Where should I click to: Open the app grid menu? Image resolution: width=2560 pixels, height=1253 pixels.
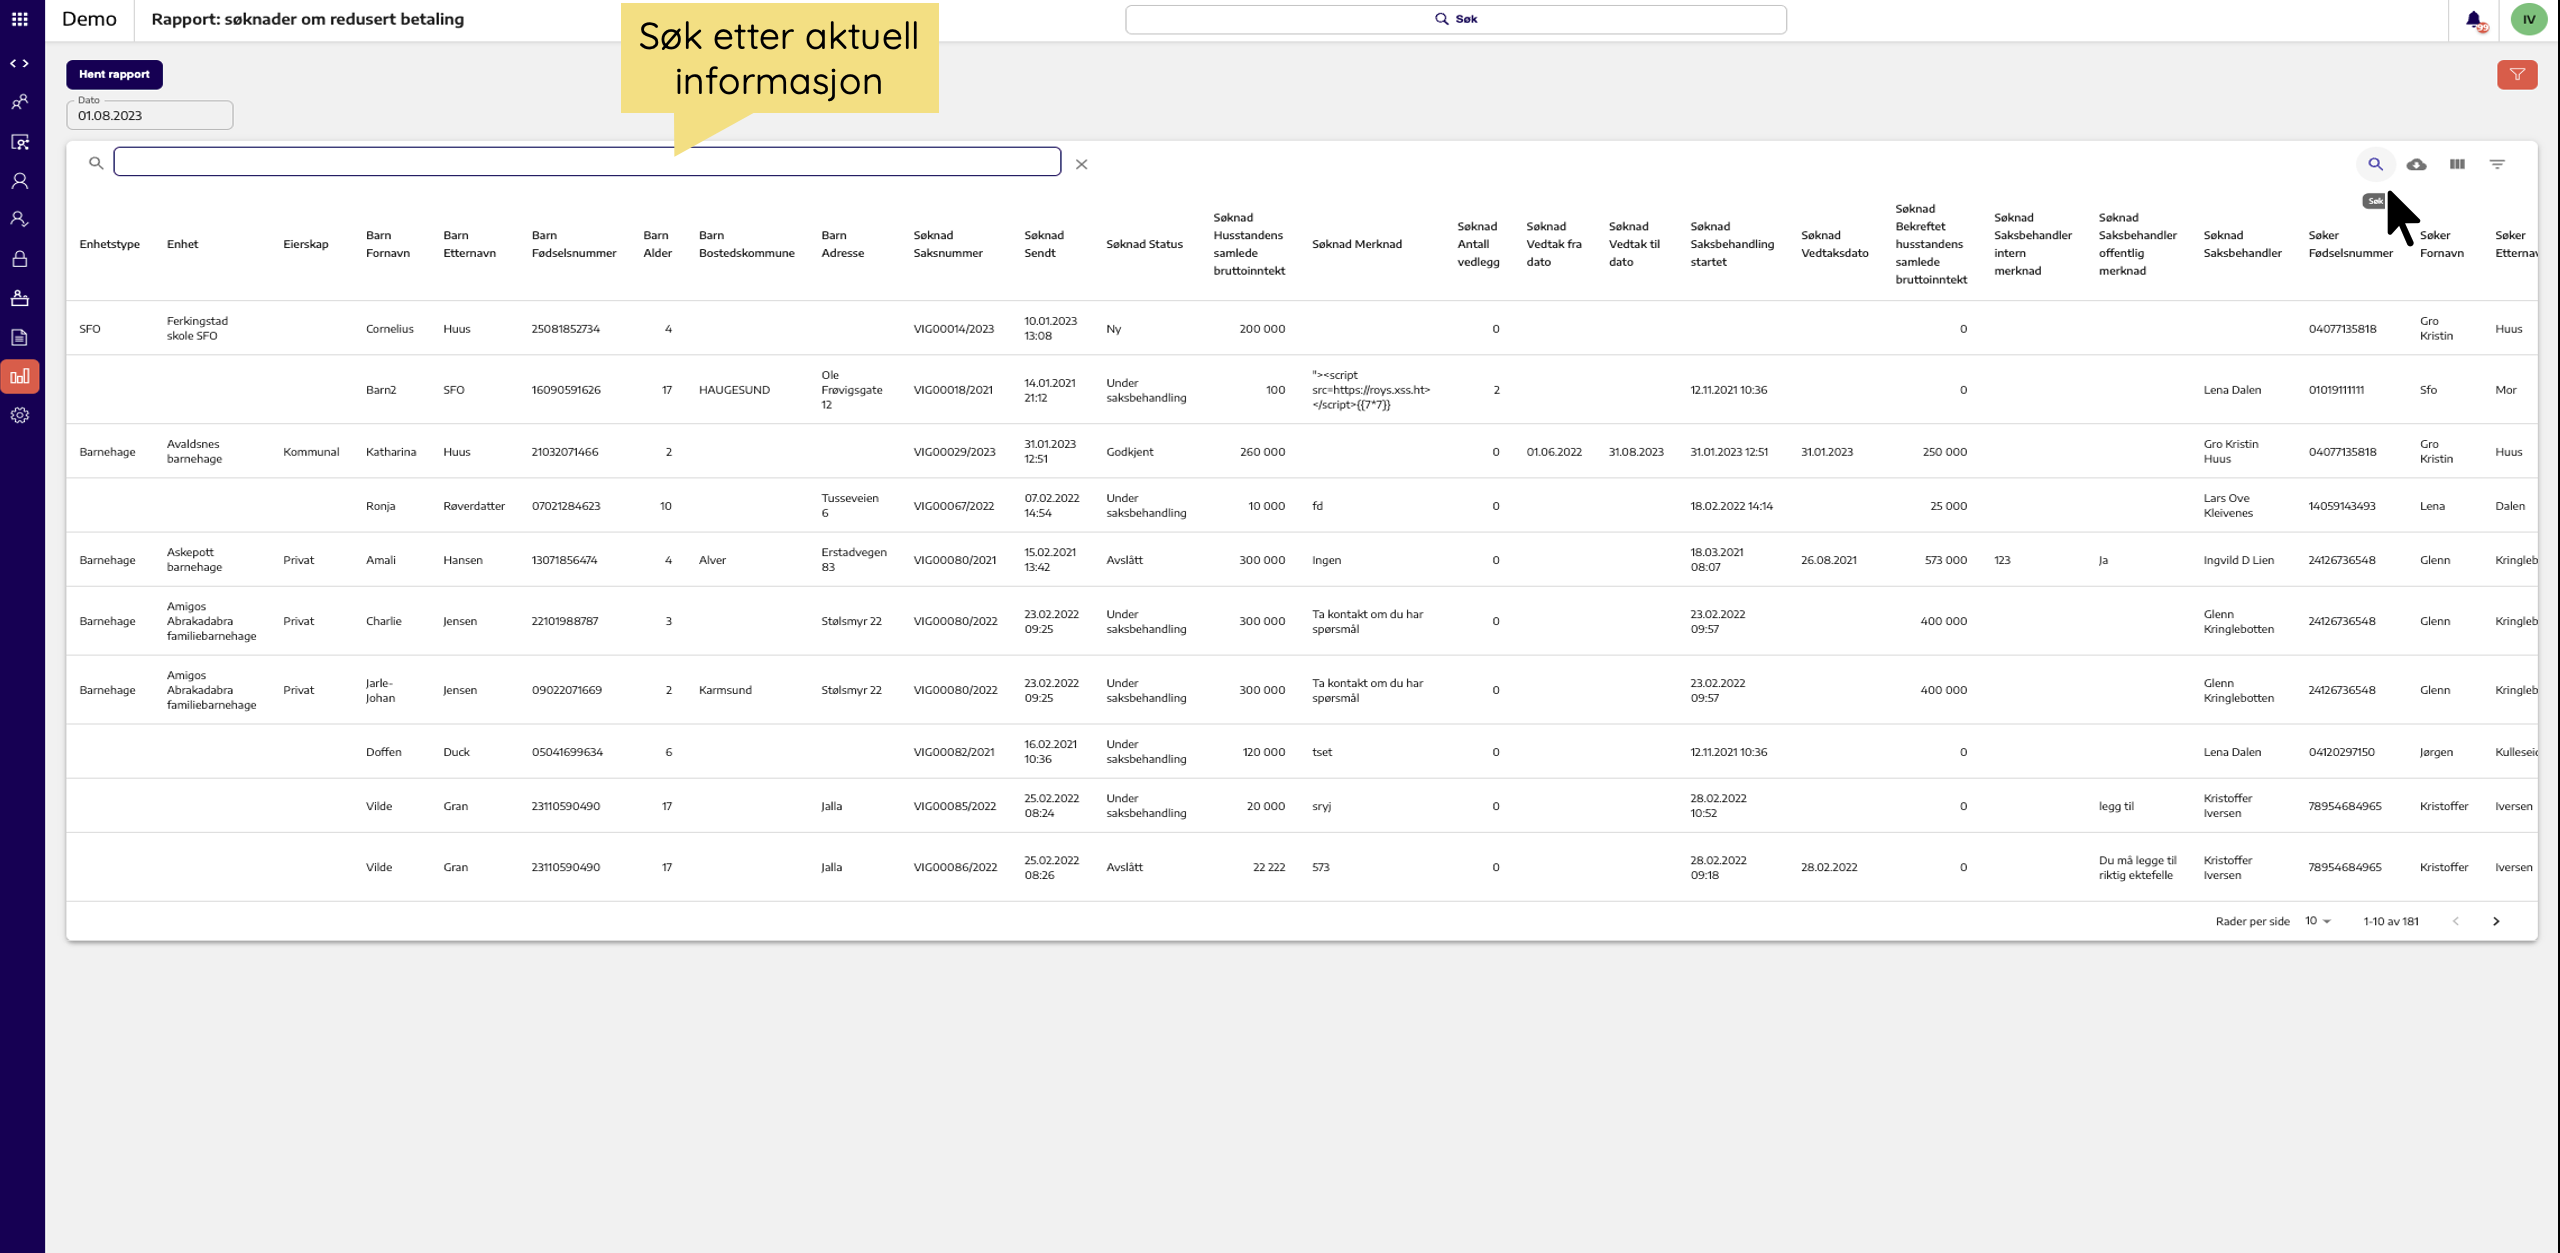(x=19, y=19)
